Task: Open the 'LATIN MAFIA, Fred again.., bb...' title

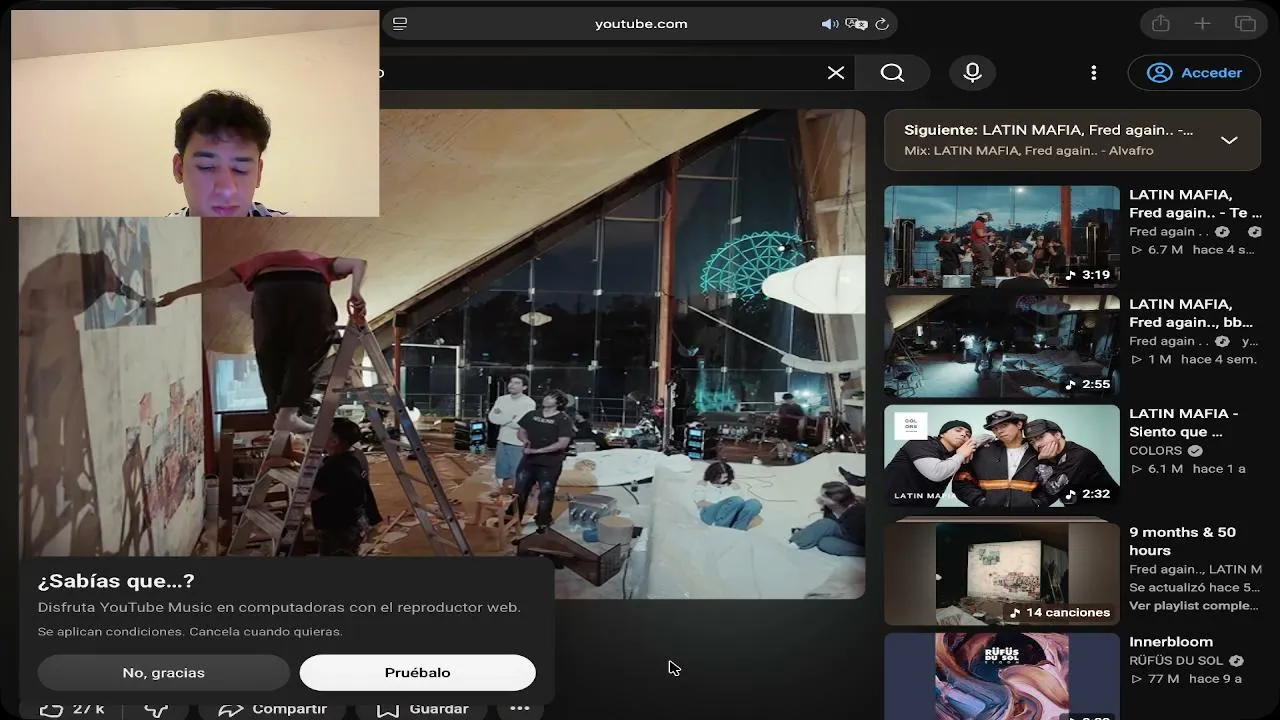Action: pos(1191,313)
